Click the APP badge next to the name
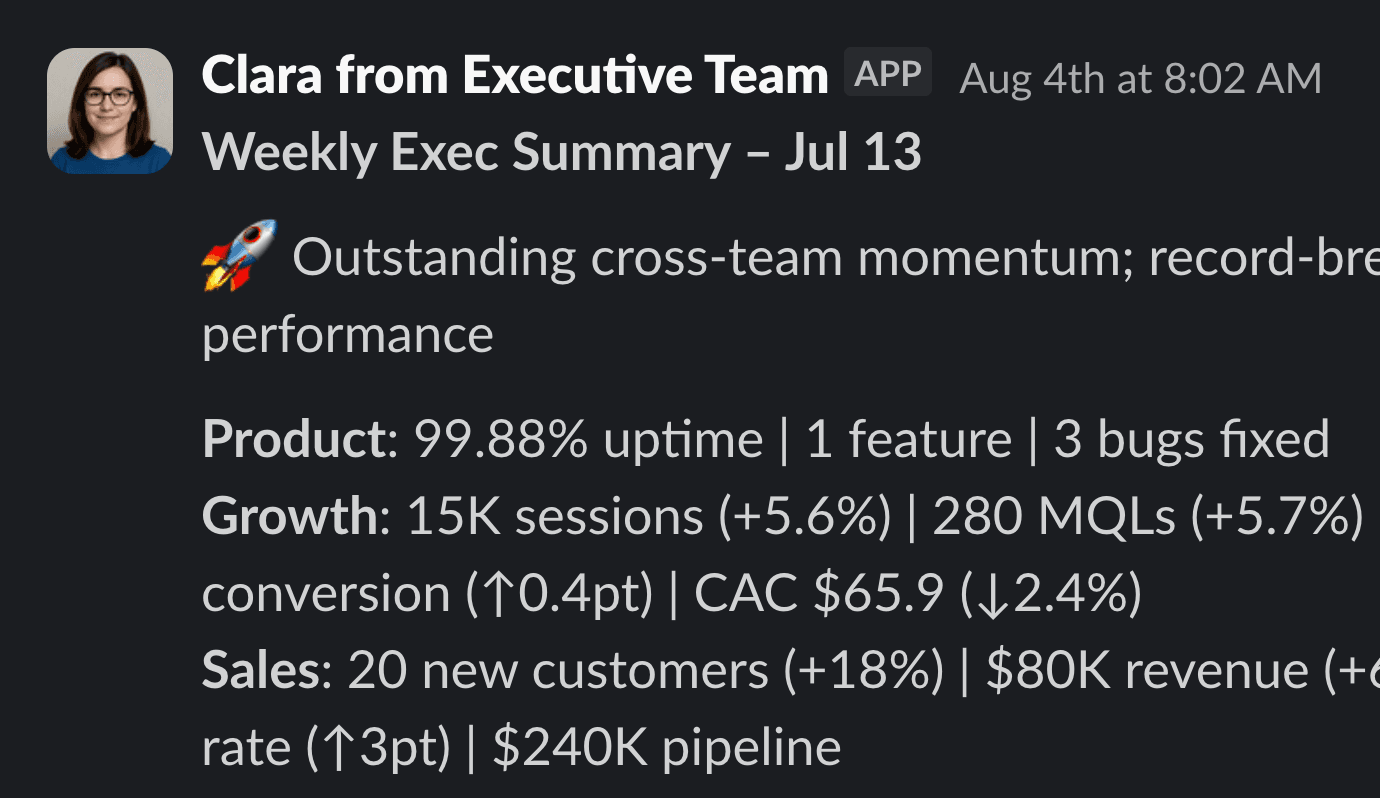1380x798 pixels. point(886,71)
